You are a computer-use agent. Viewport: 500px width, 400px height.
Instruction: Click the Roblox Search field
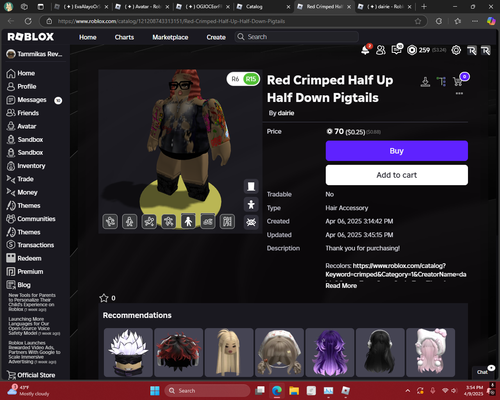point(297,37)
